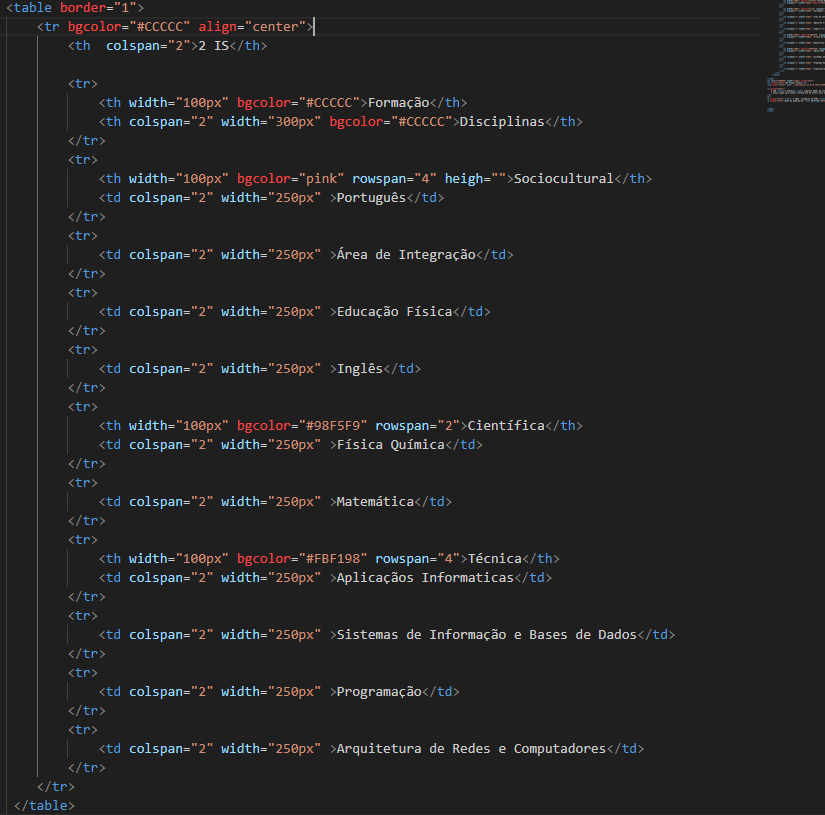The height and width of the screenshot is (815, 825).
Task: Place cursor in Português text
Action: click(x=371, y=198)
